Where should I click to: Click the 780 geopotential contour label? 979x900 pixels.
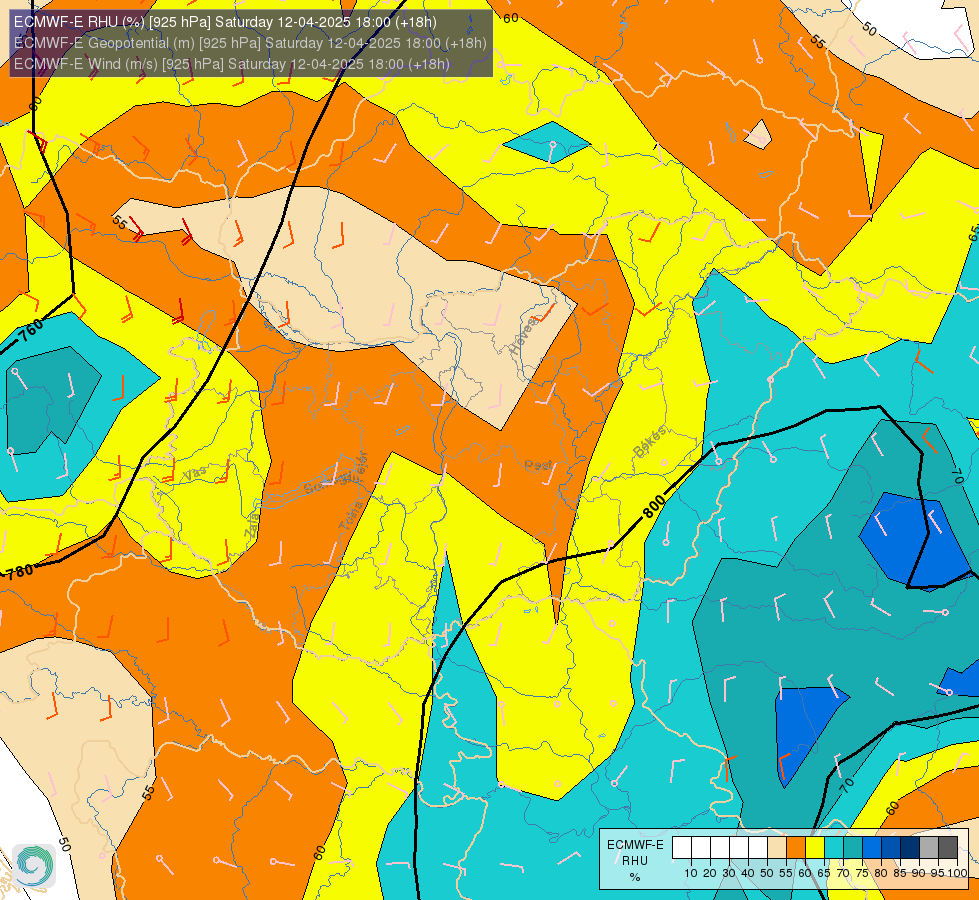[x=19, y=571]
